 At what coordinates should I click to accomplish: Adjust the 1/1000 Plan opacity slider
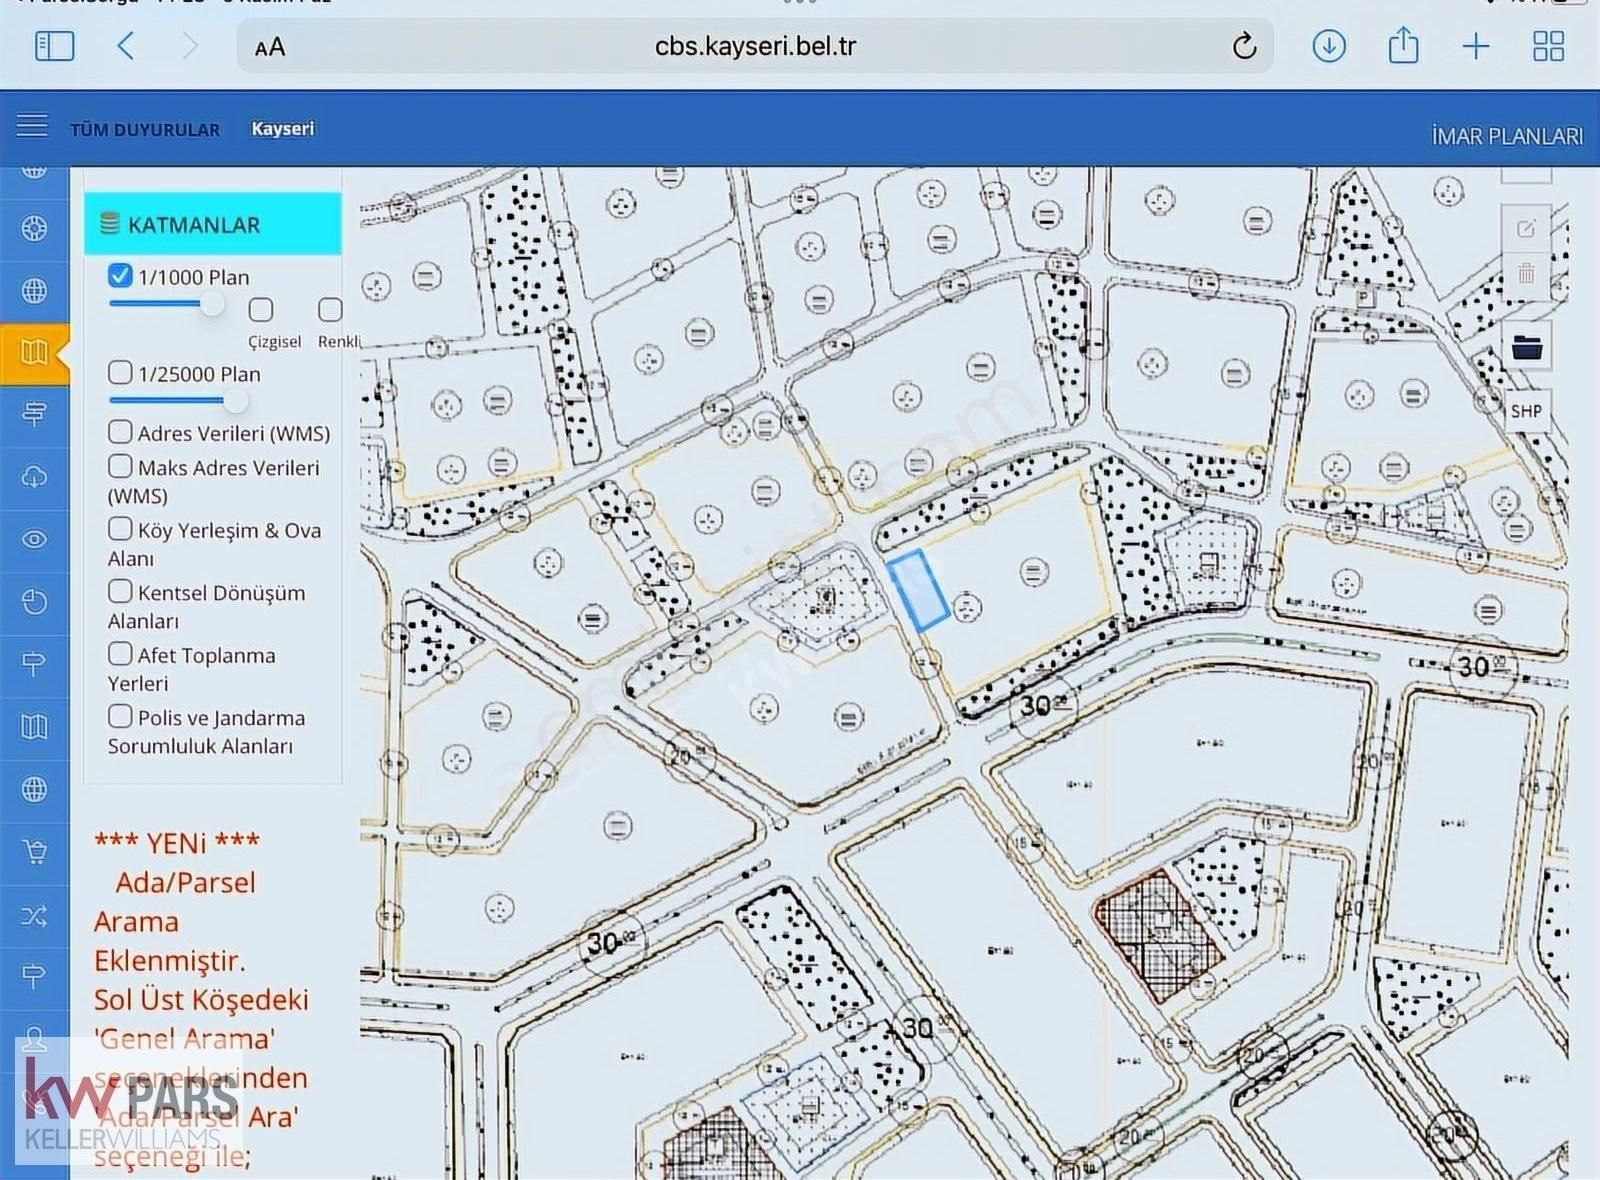point(212,304)
